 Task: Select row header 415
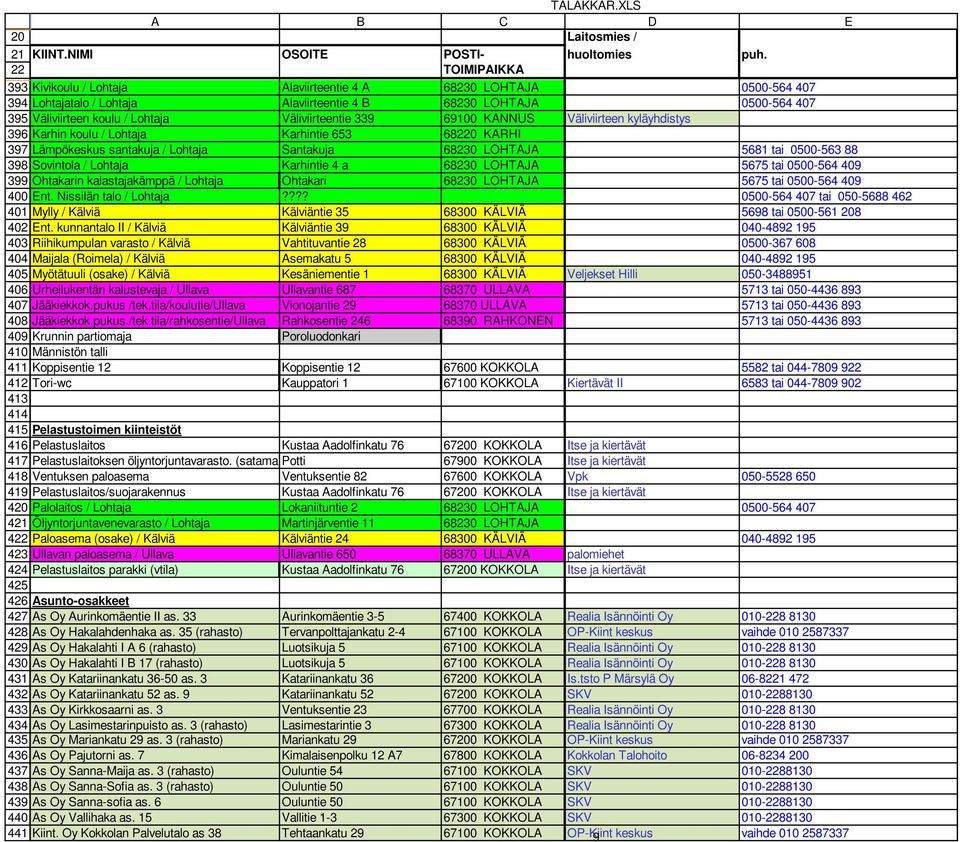pos(18,430)
